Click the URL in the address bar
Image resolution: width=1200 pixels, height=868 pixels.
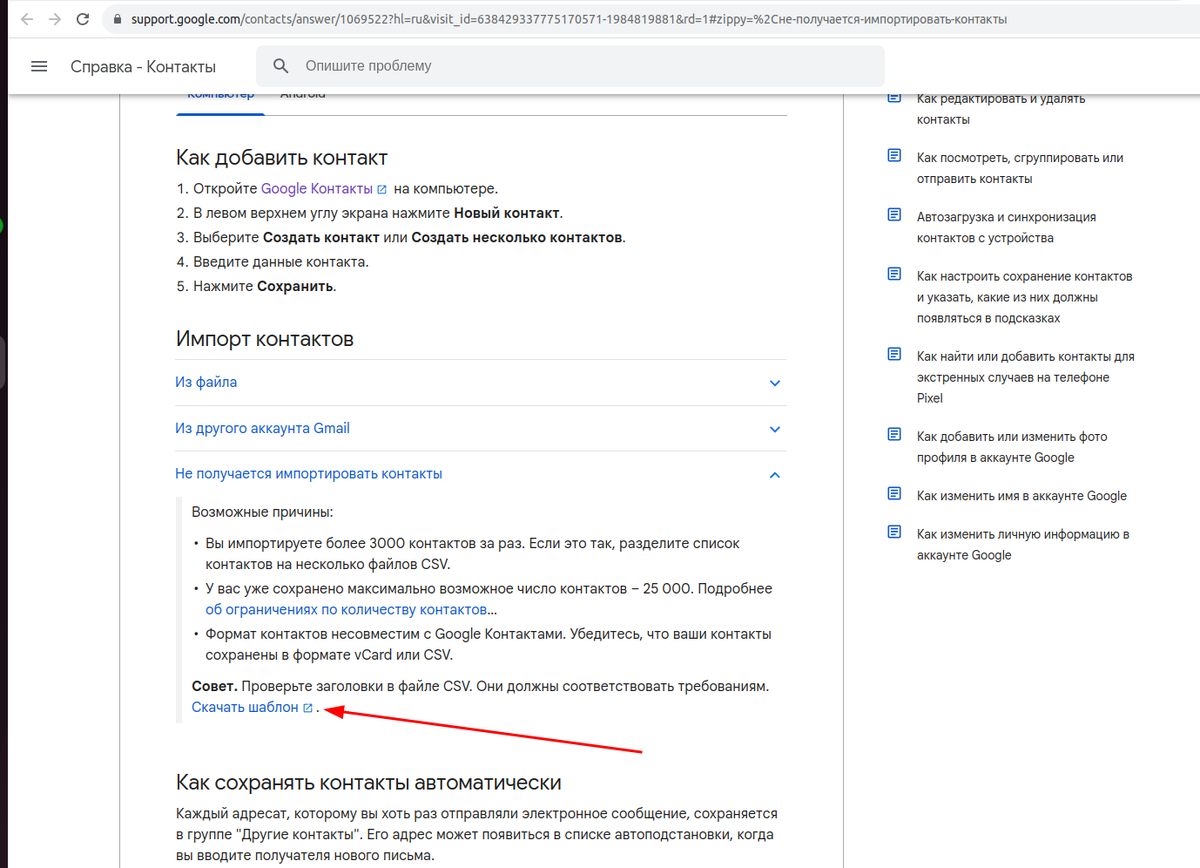(x=568, y=19)
